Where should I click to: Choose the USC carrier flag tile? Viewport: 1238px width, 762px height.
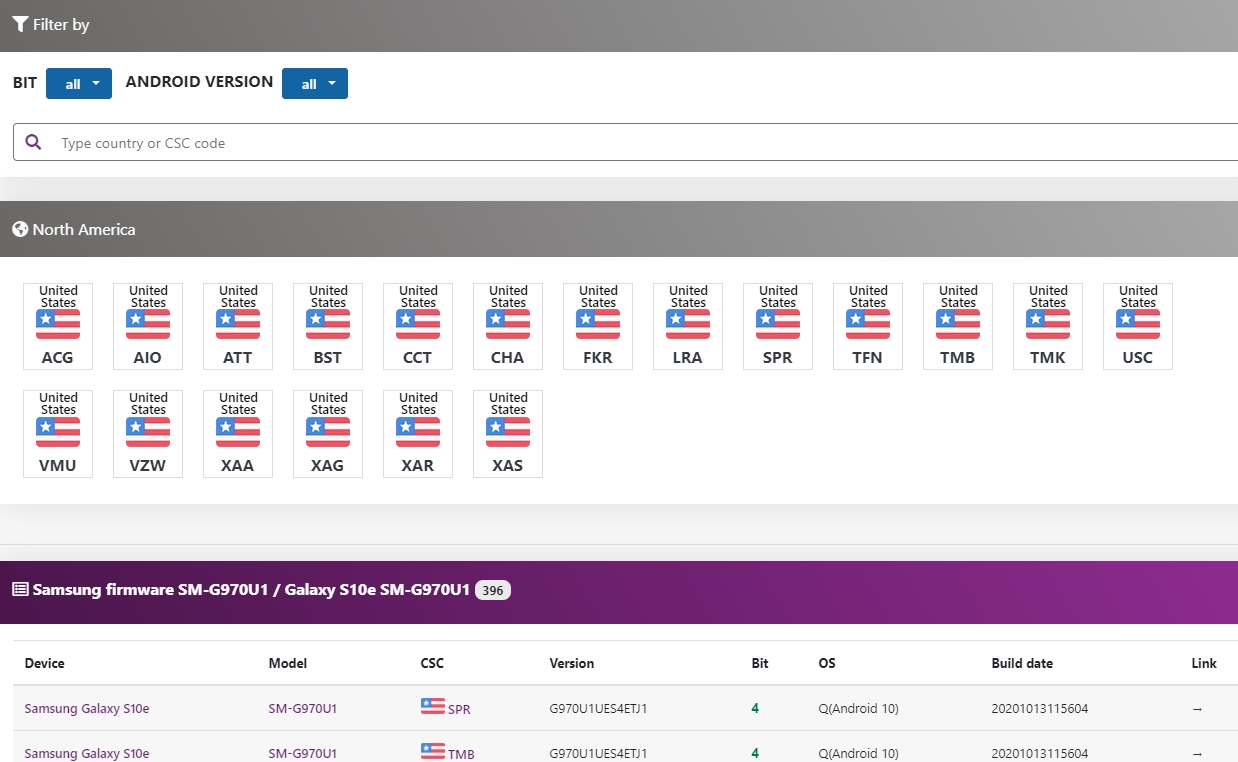(x=1138, y=326)
